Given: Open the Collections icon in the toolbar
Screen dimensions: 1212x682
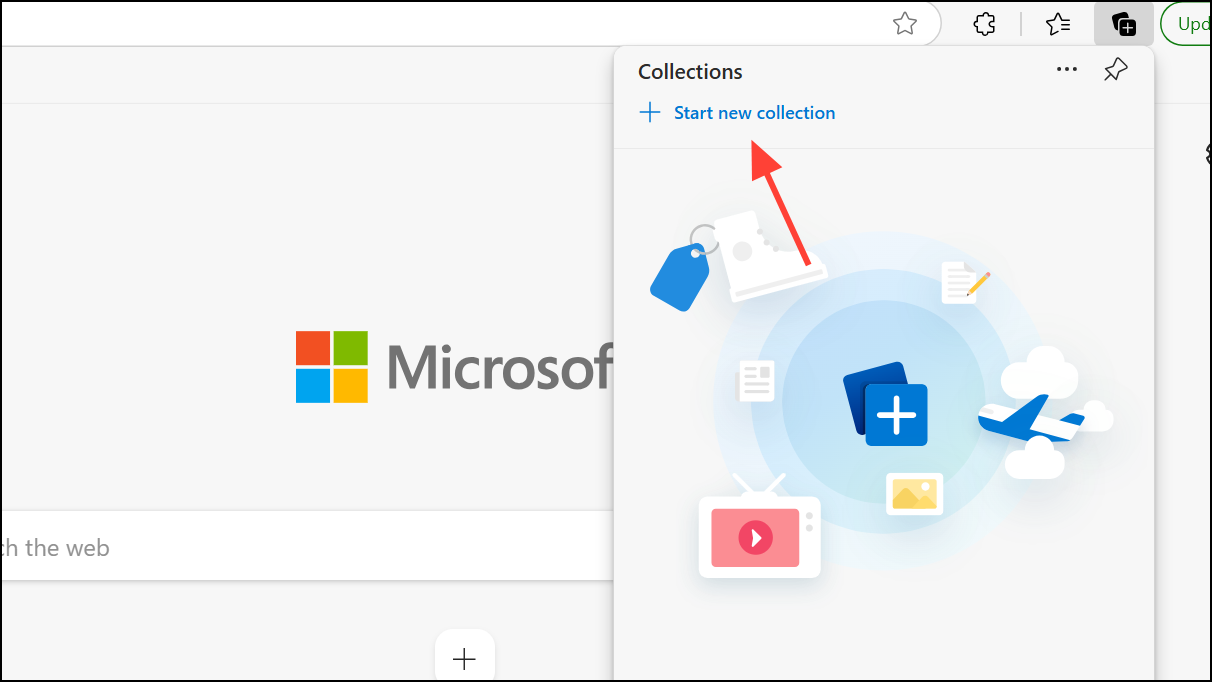Looking at the screenshot, I should (x=1123, y=23).
